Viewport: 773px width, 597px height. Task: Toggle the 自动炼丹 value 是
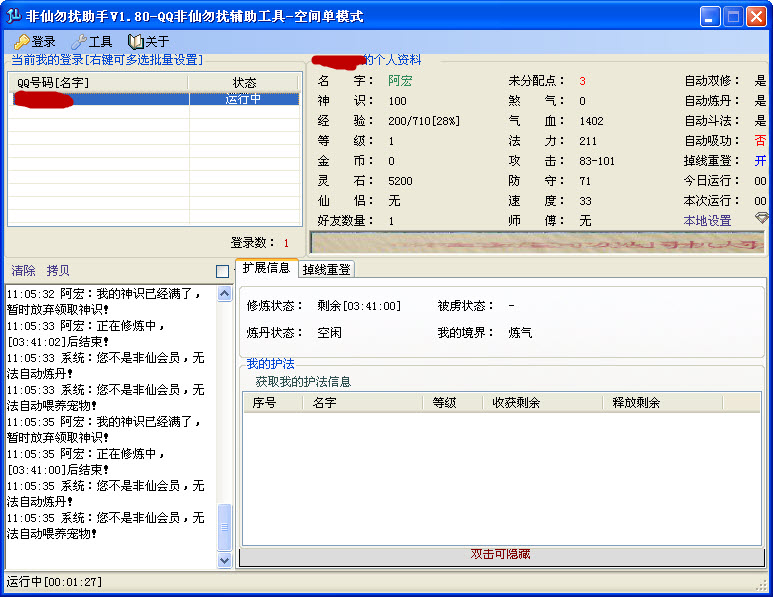pyautogui.click(x=760, y=101)
